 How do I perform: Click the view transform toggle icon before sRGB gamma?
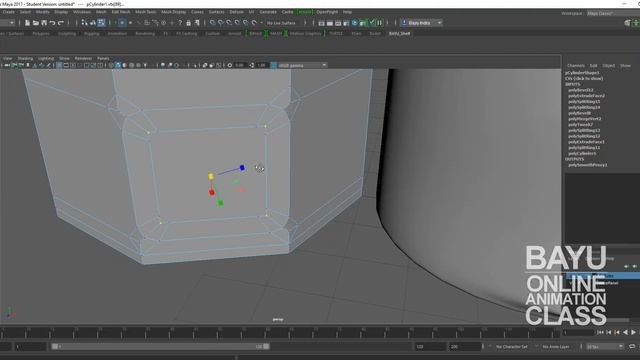(x=274, y=65)
